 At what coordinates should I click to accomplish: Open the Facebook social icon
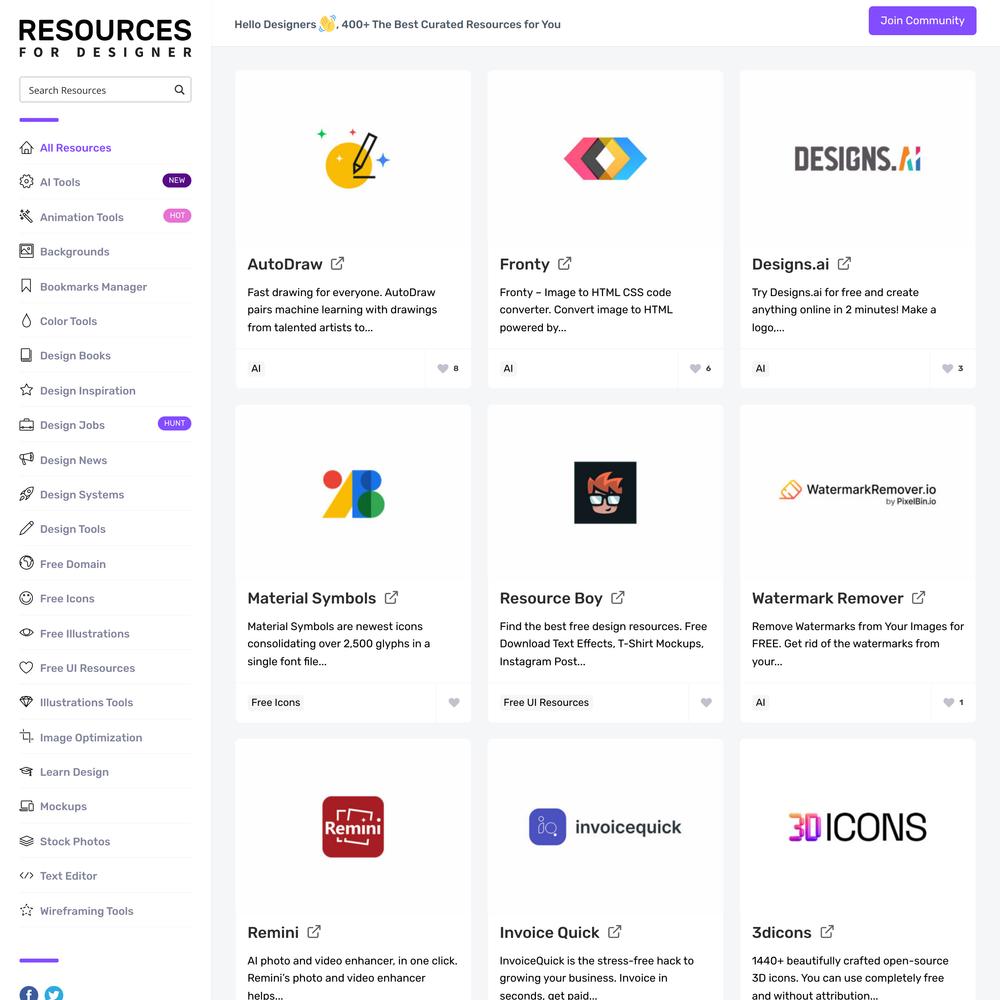pyautogui.click(x=29, y=994)
